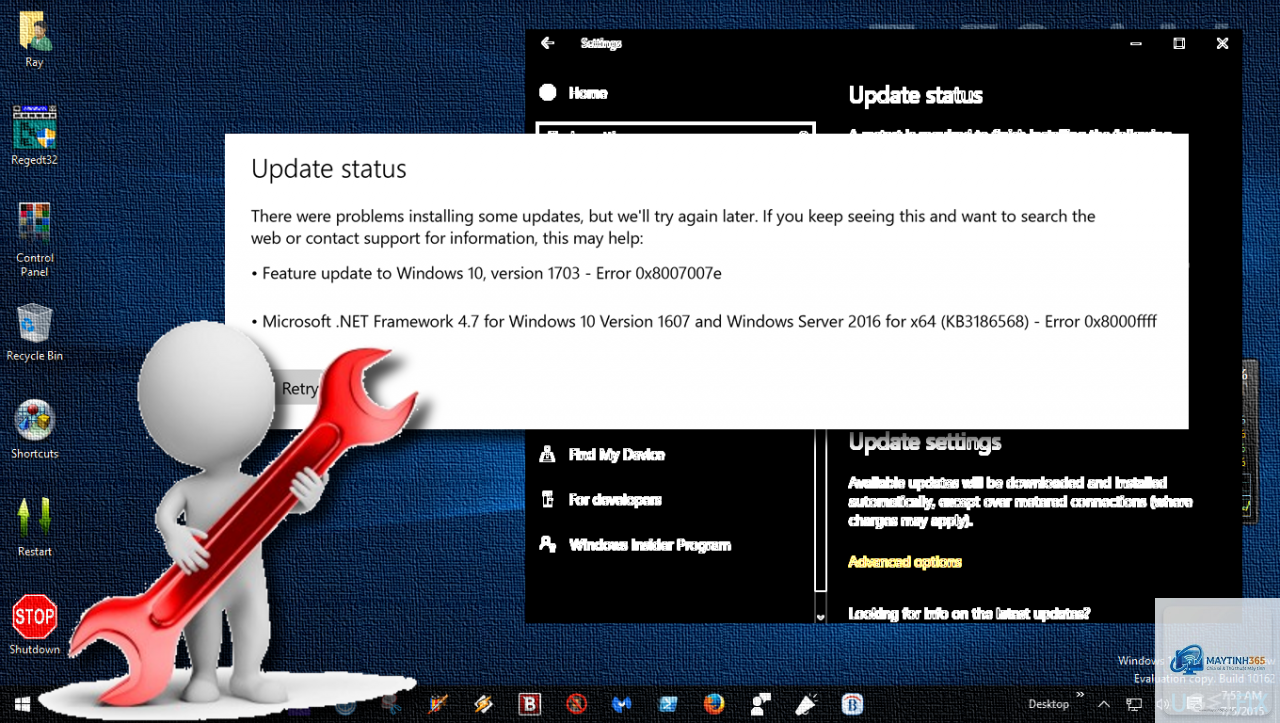The image size is (1280, 723).
Task: Click 'Looking for info on the latest updates?' text
Action: pyautogui.click(x=969, y=613)
